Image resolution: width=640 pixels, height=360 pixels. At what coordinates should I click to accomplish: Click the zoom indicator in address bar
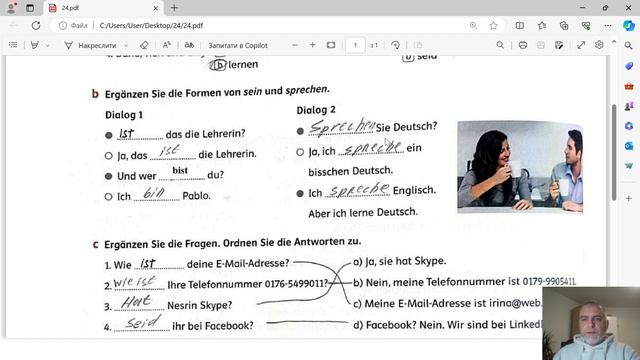pyautogui.click(x=473, y=25)
